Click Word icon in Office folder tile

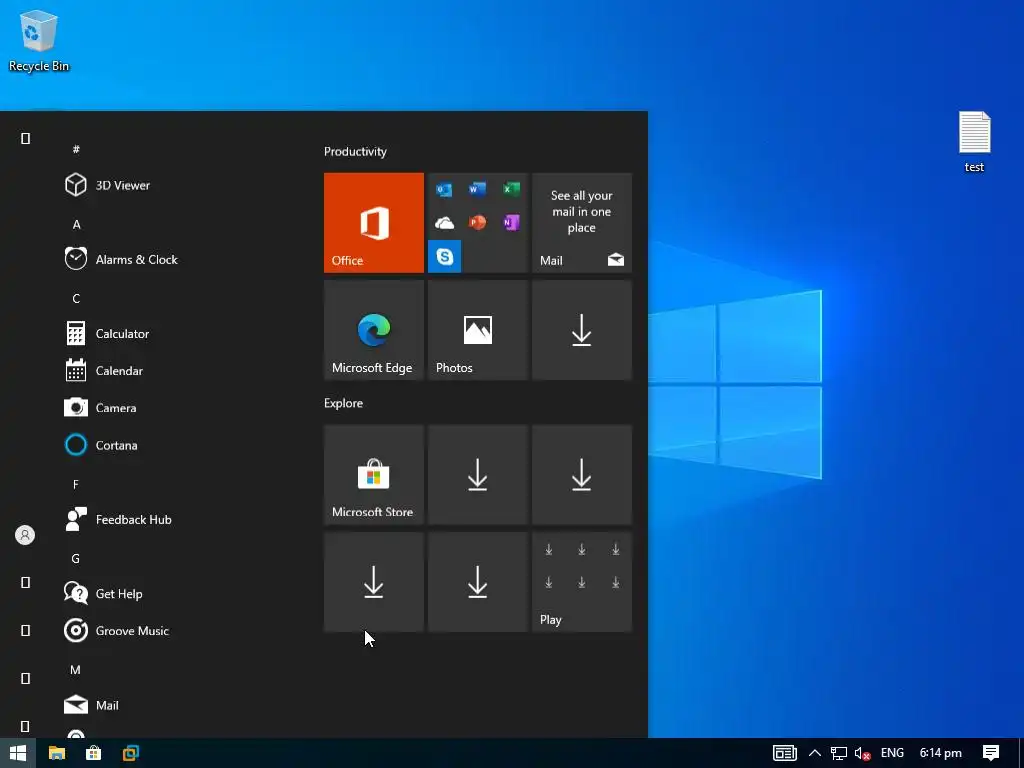click(x=477, y=189)
